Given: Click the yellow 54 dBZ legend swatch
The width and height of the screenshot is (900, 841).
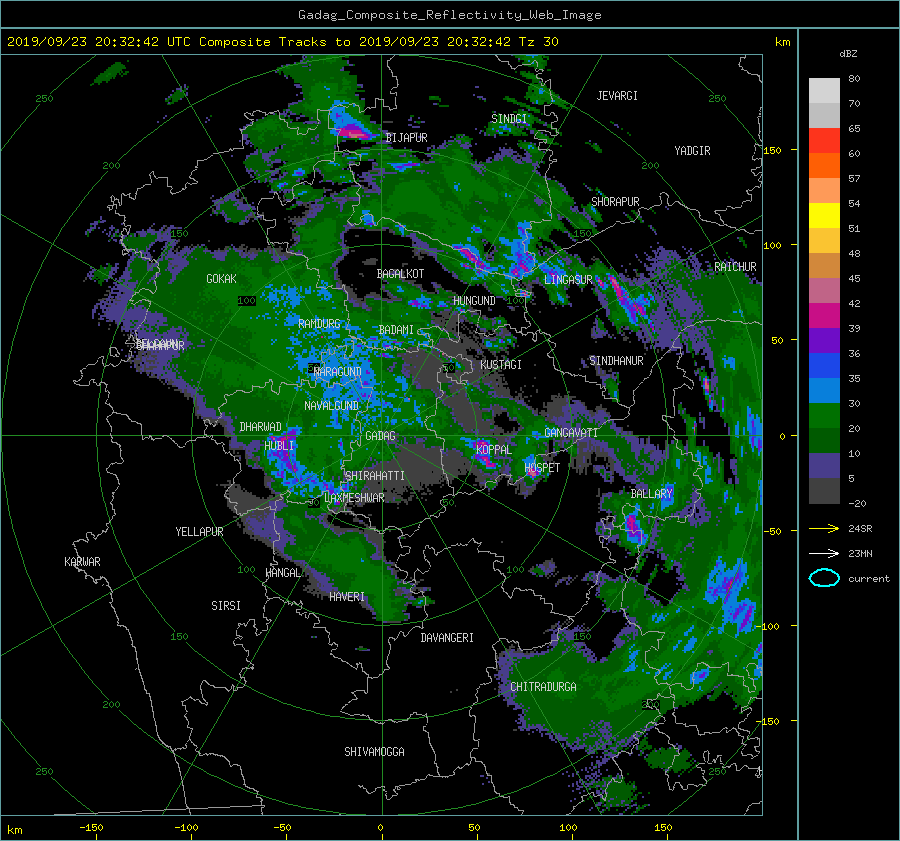Looking at the screenshot, I should tap(824, 216).
